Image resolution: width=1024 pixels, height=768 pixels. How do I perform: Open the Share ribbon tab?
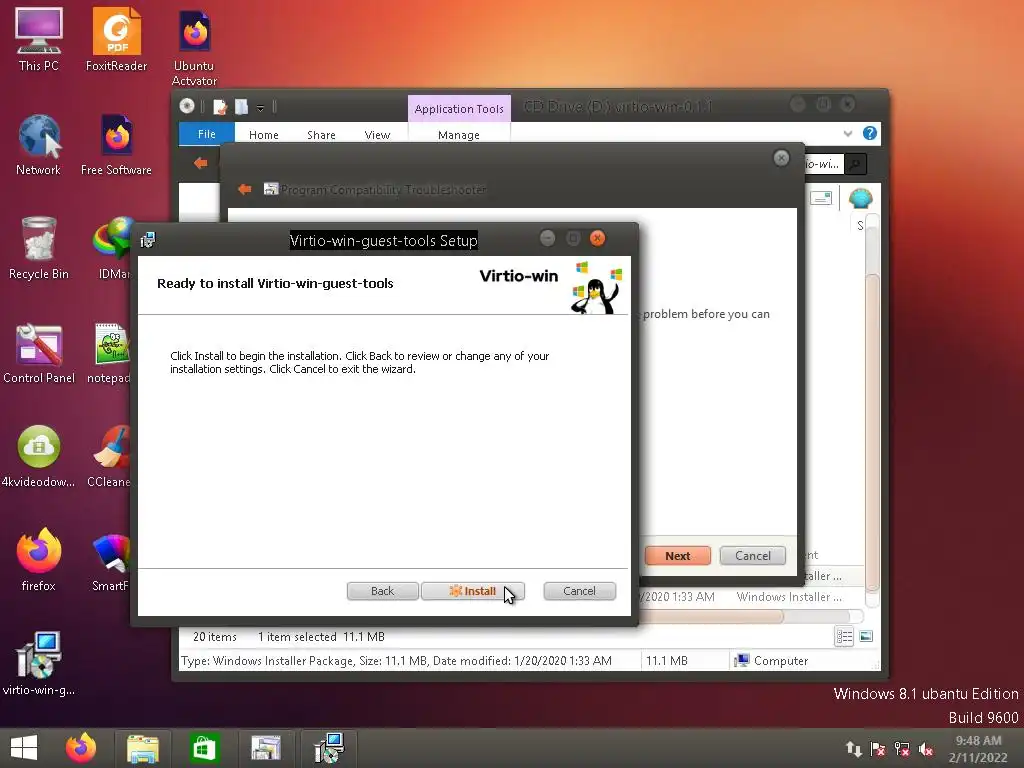click(321, 135)
